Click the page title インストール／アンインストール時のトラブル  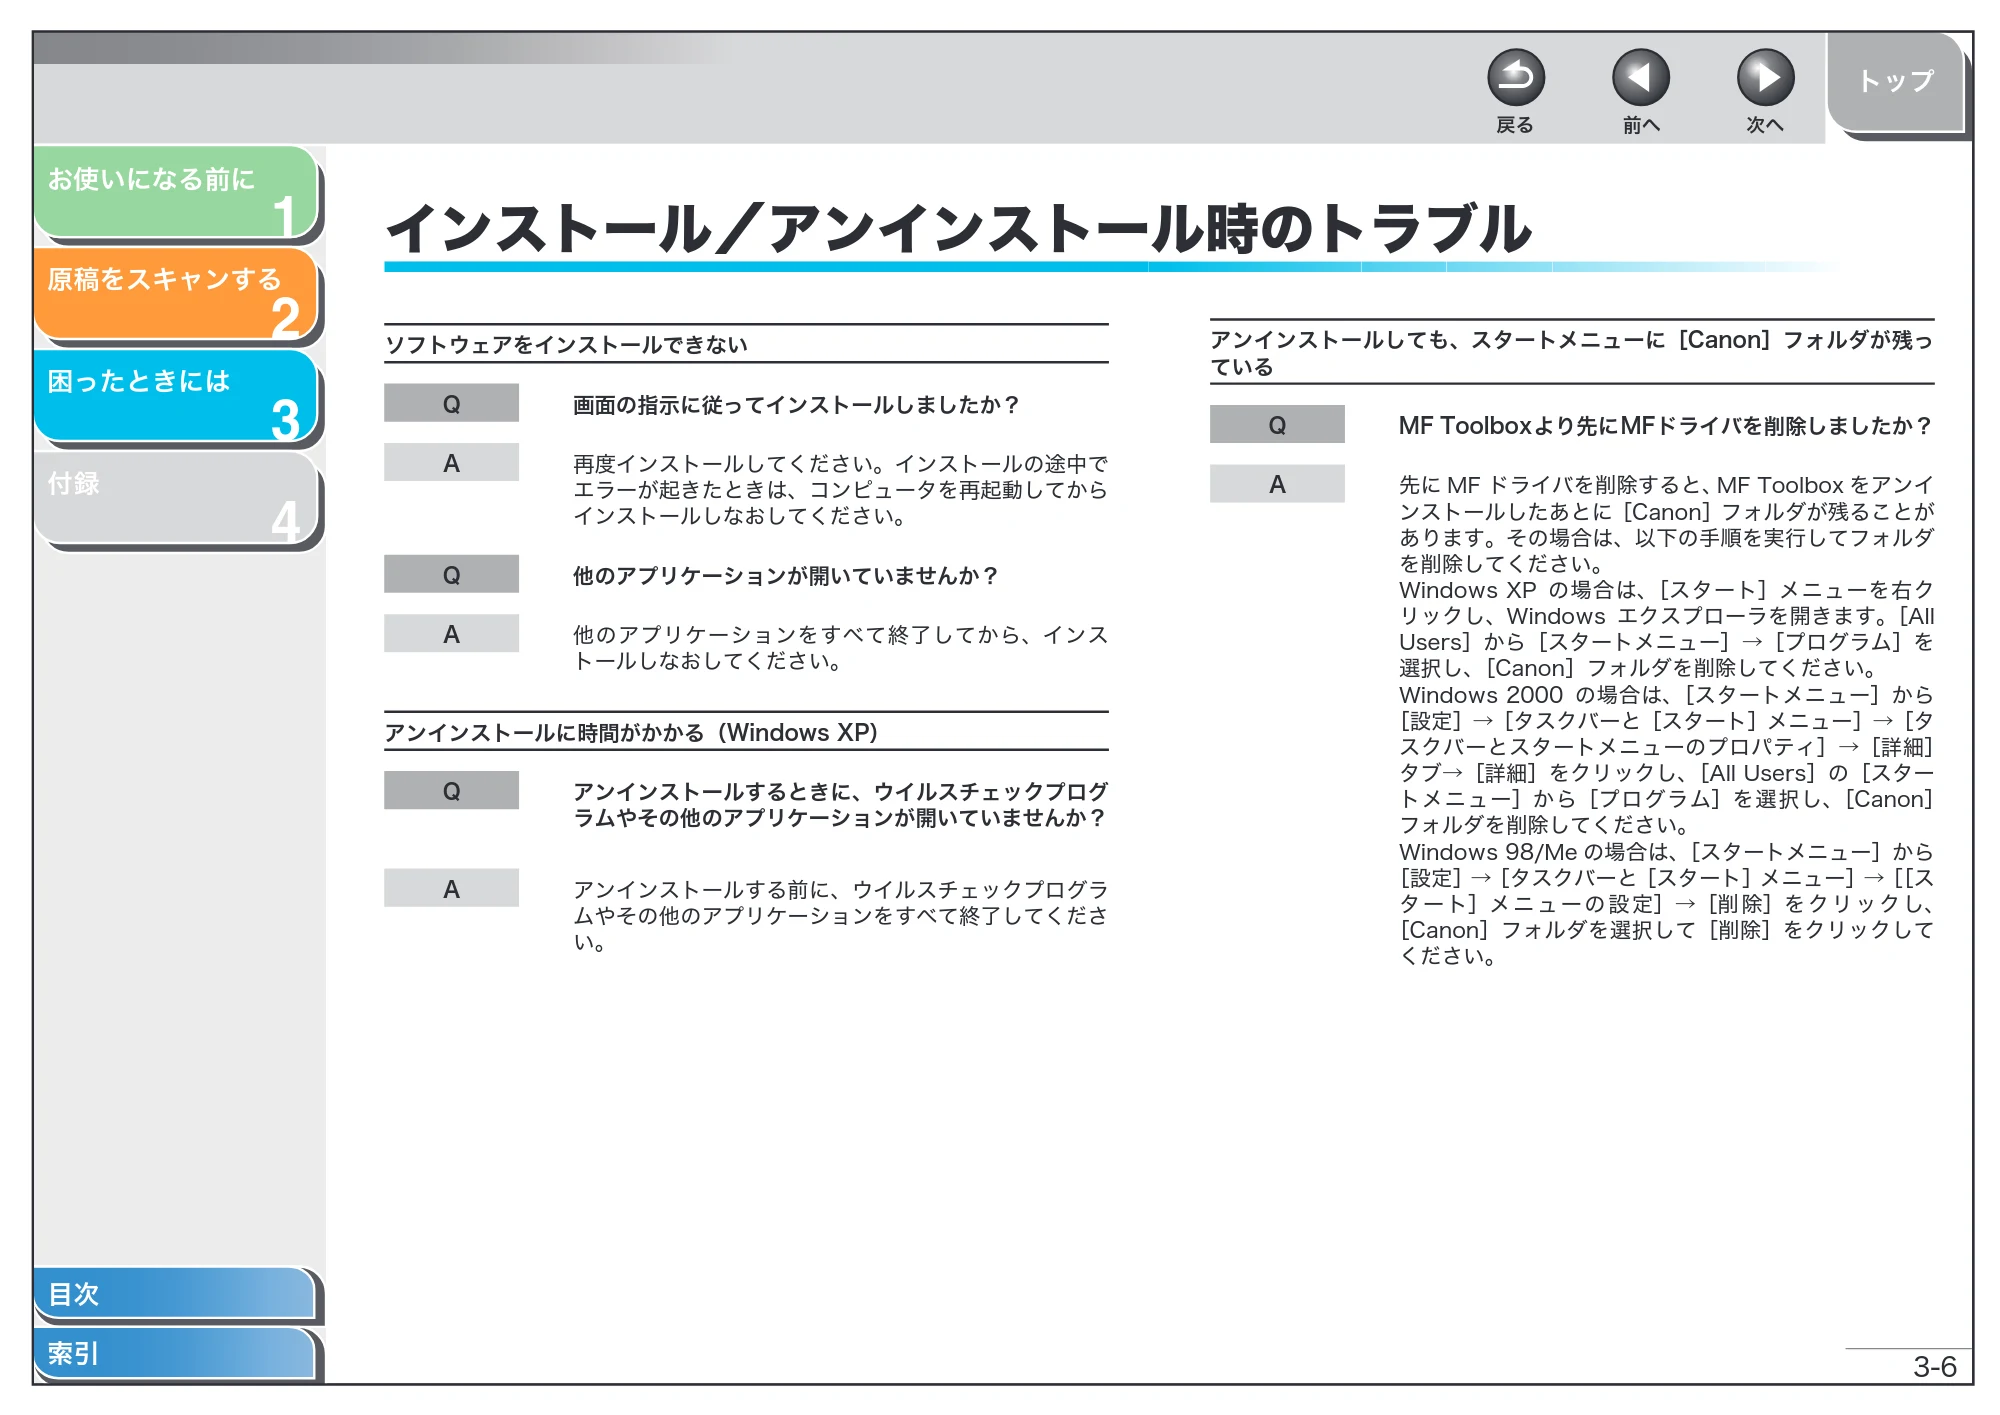[958, 229]
